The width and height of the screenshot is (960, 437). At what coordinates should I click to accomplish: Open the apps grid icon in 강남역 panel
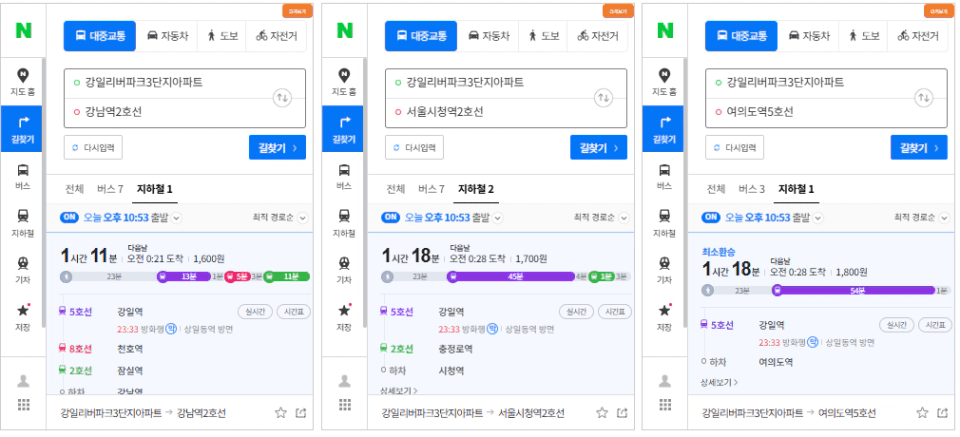[23, 405]
